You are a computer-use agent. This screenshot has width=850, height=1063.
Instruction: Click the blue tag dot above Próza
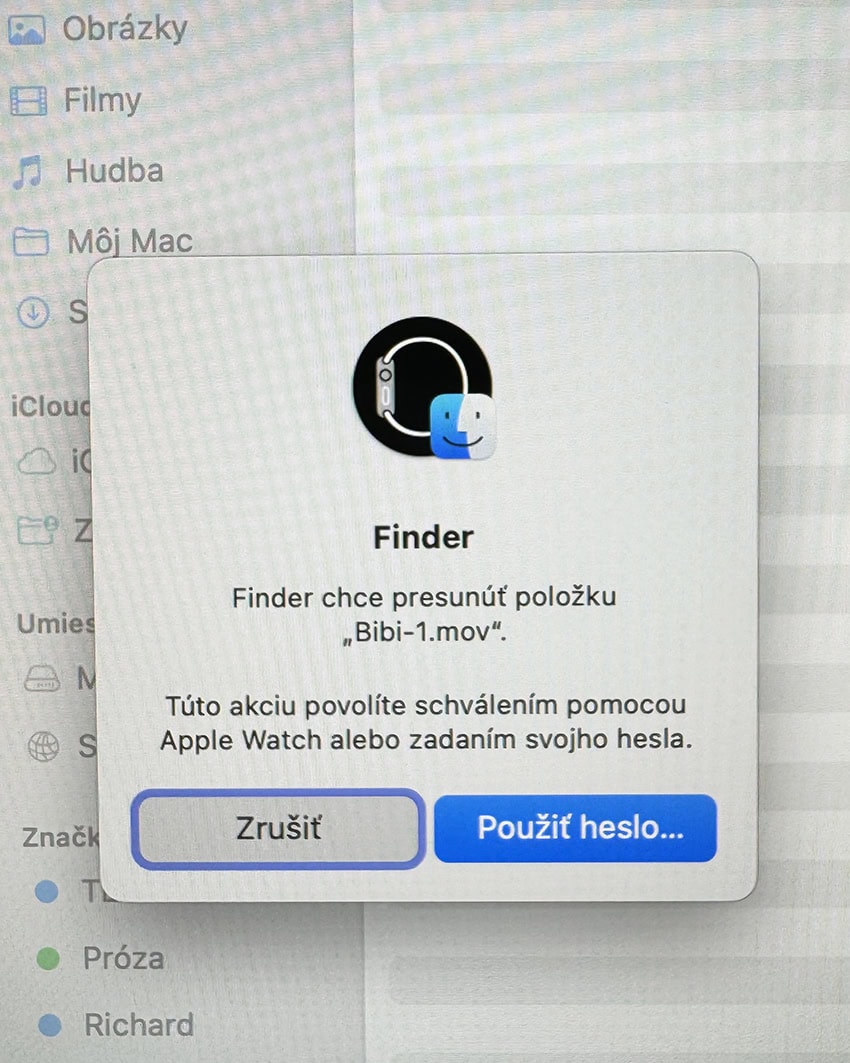(x=47, y=891)
